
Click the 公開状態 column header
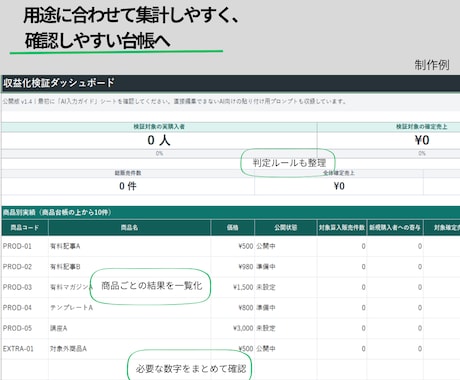(x=286, y=228)
